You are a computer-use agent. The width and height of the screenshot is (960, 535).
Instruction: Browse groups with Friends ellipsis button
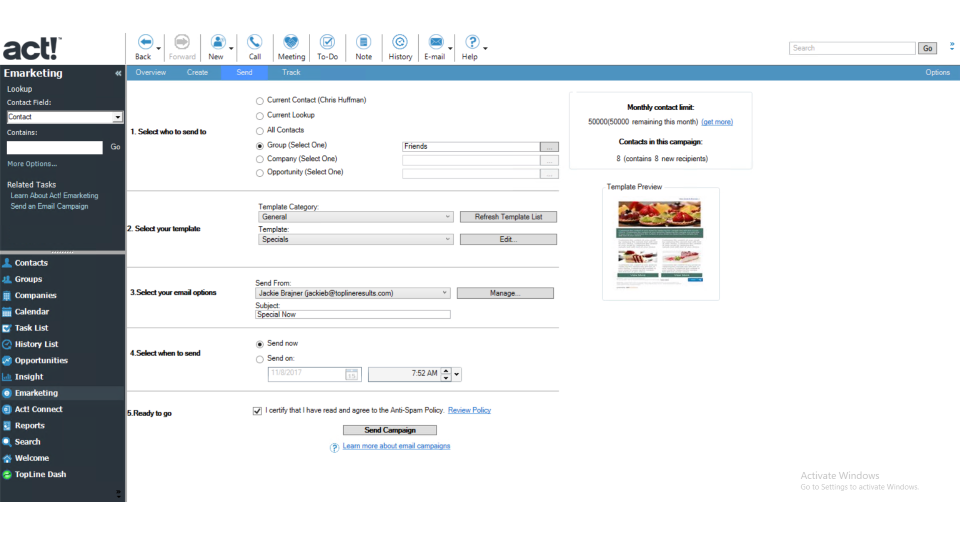tap(549, 147)
